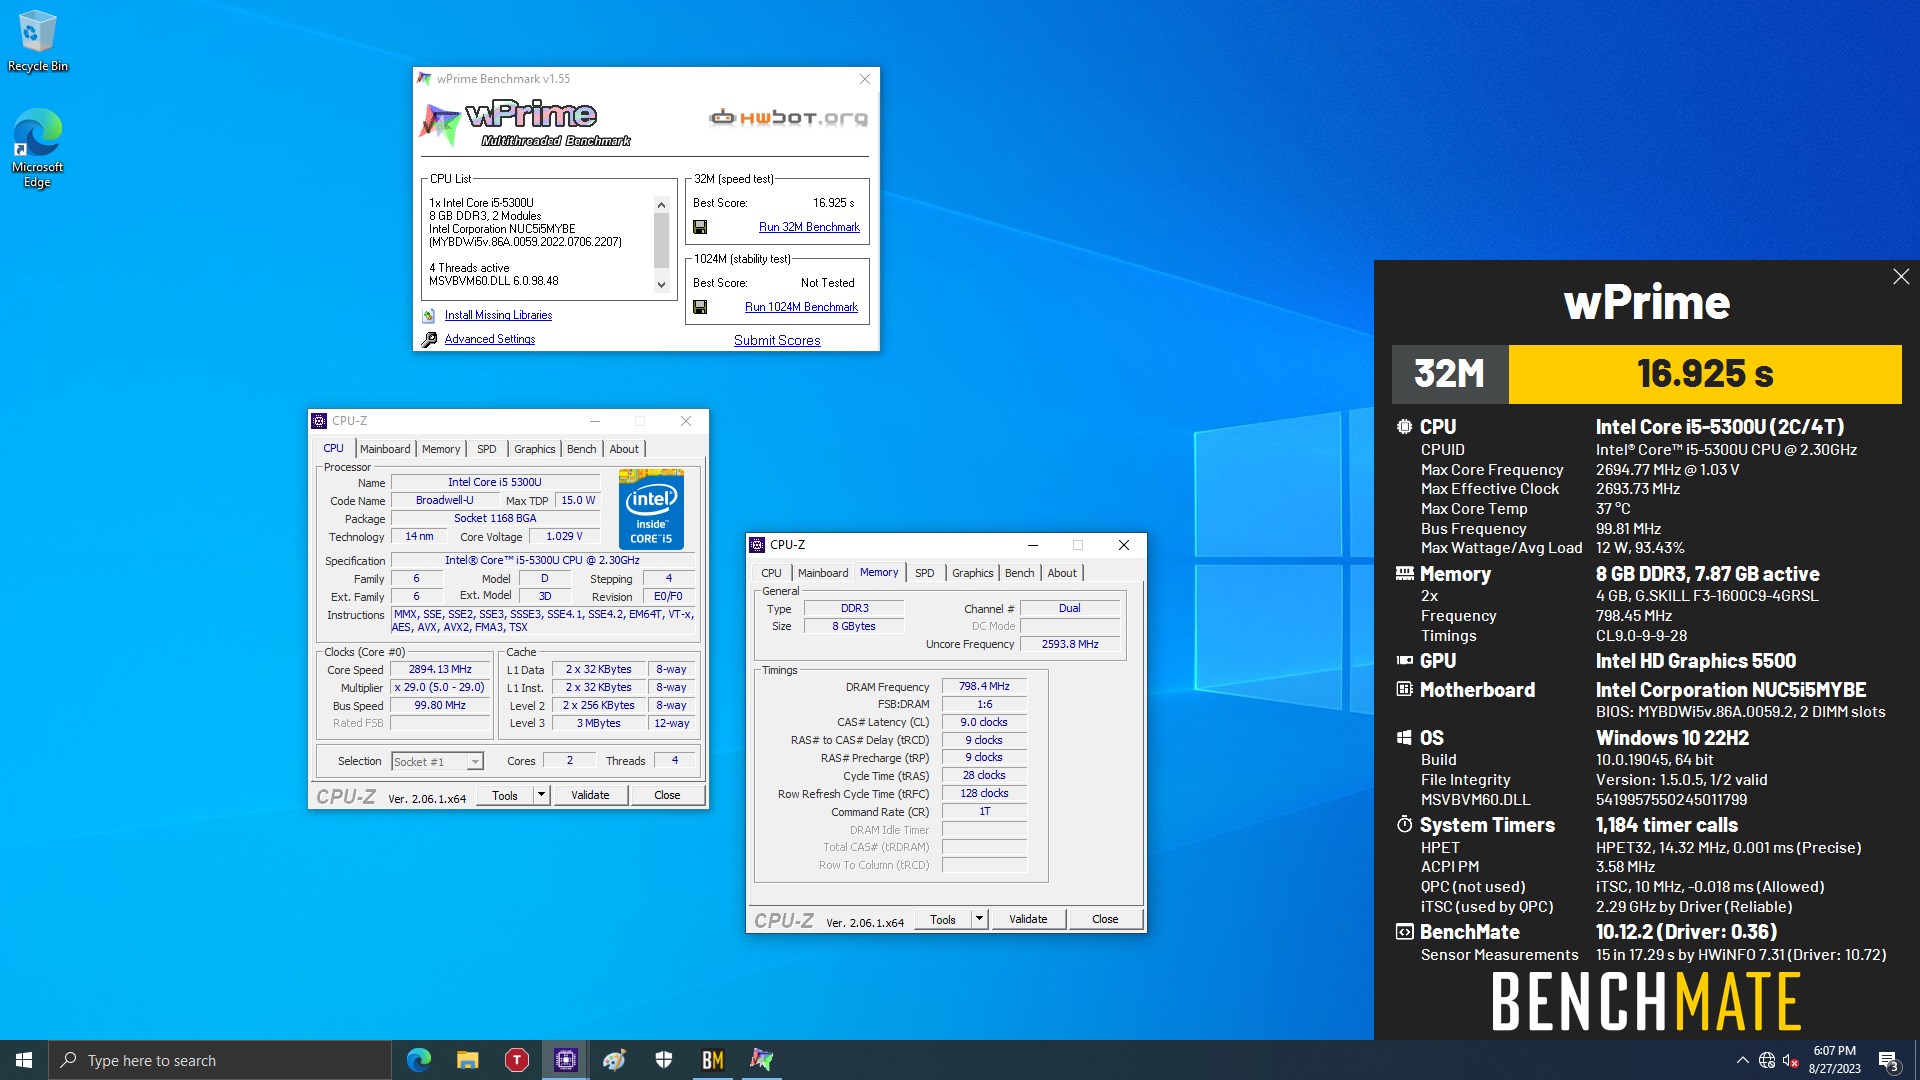Switch to Memory tab in CPU-Z CPU window

[441, 449]
